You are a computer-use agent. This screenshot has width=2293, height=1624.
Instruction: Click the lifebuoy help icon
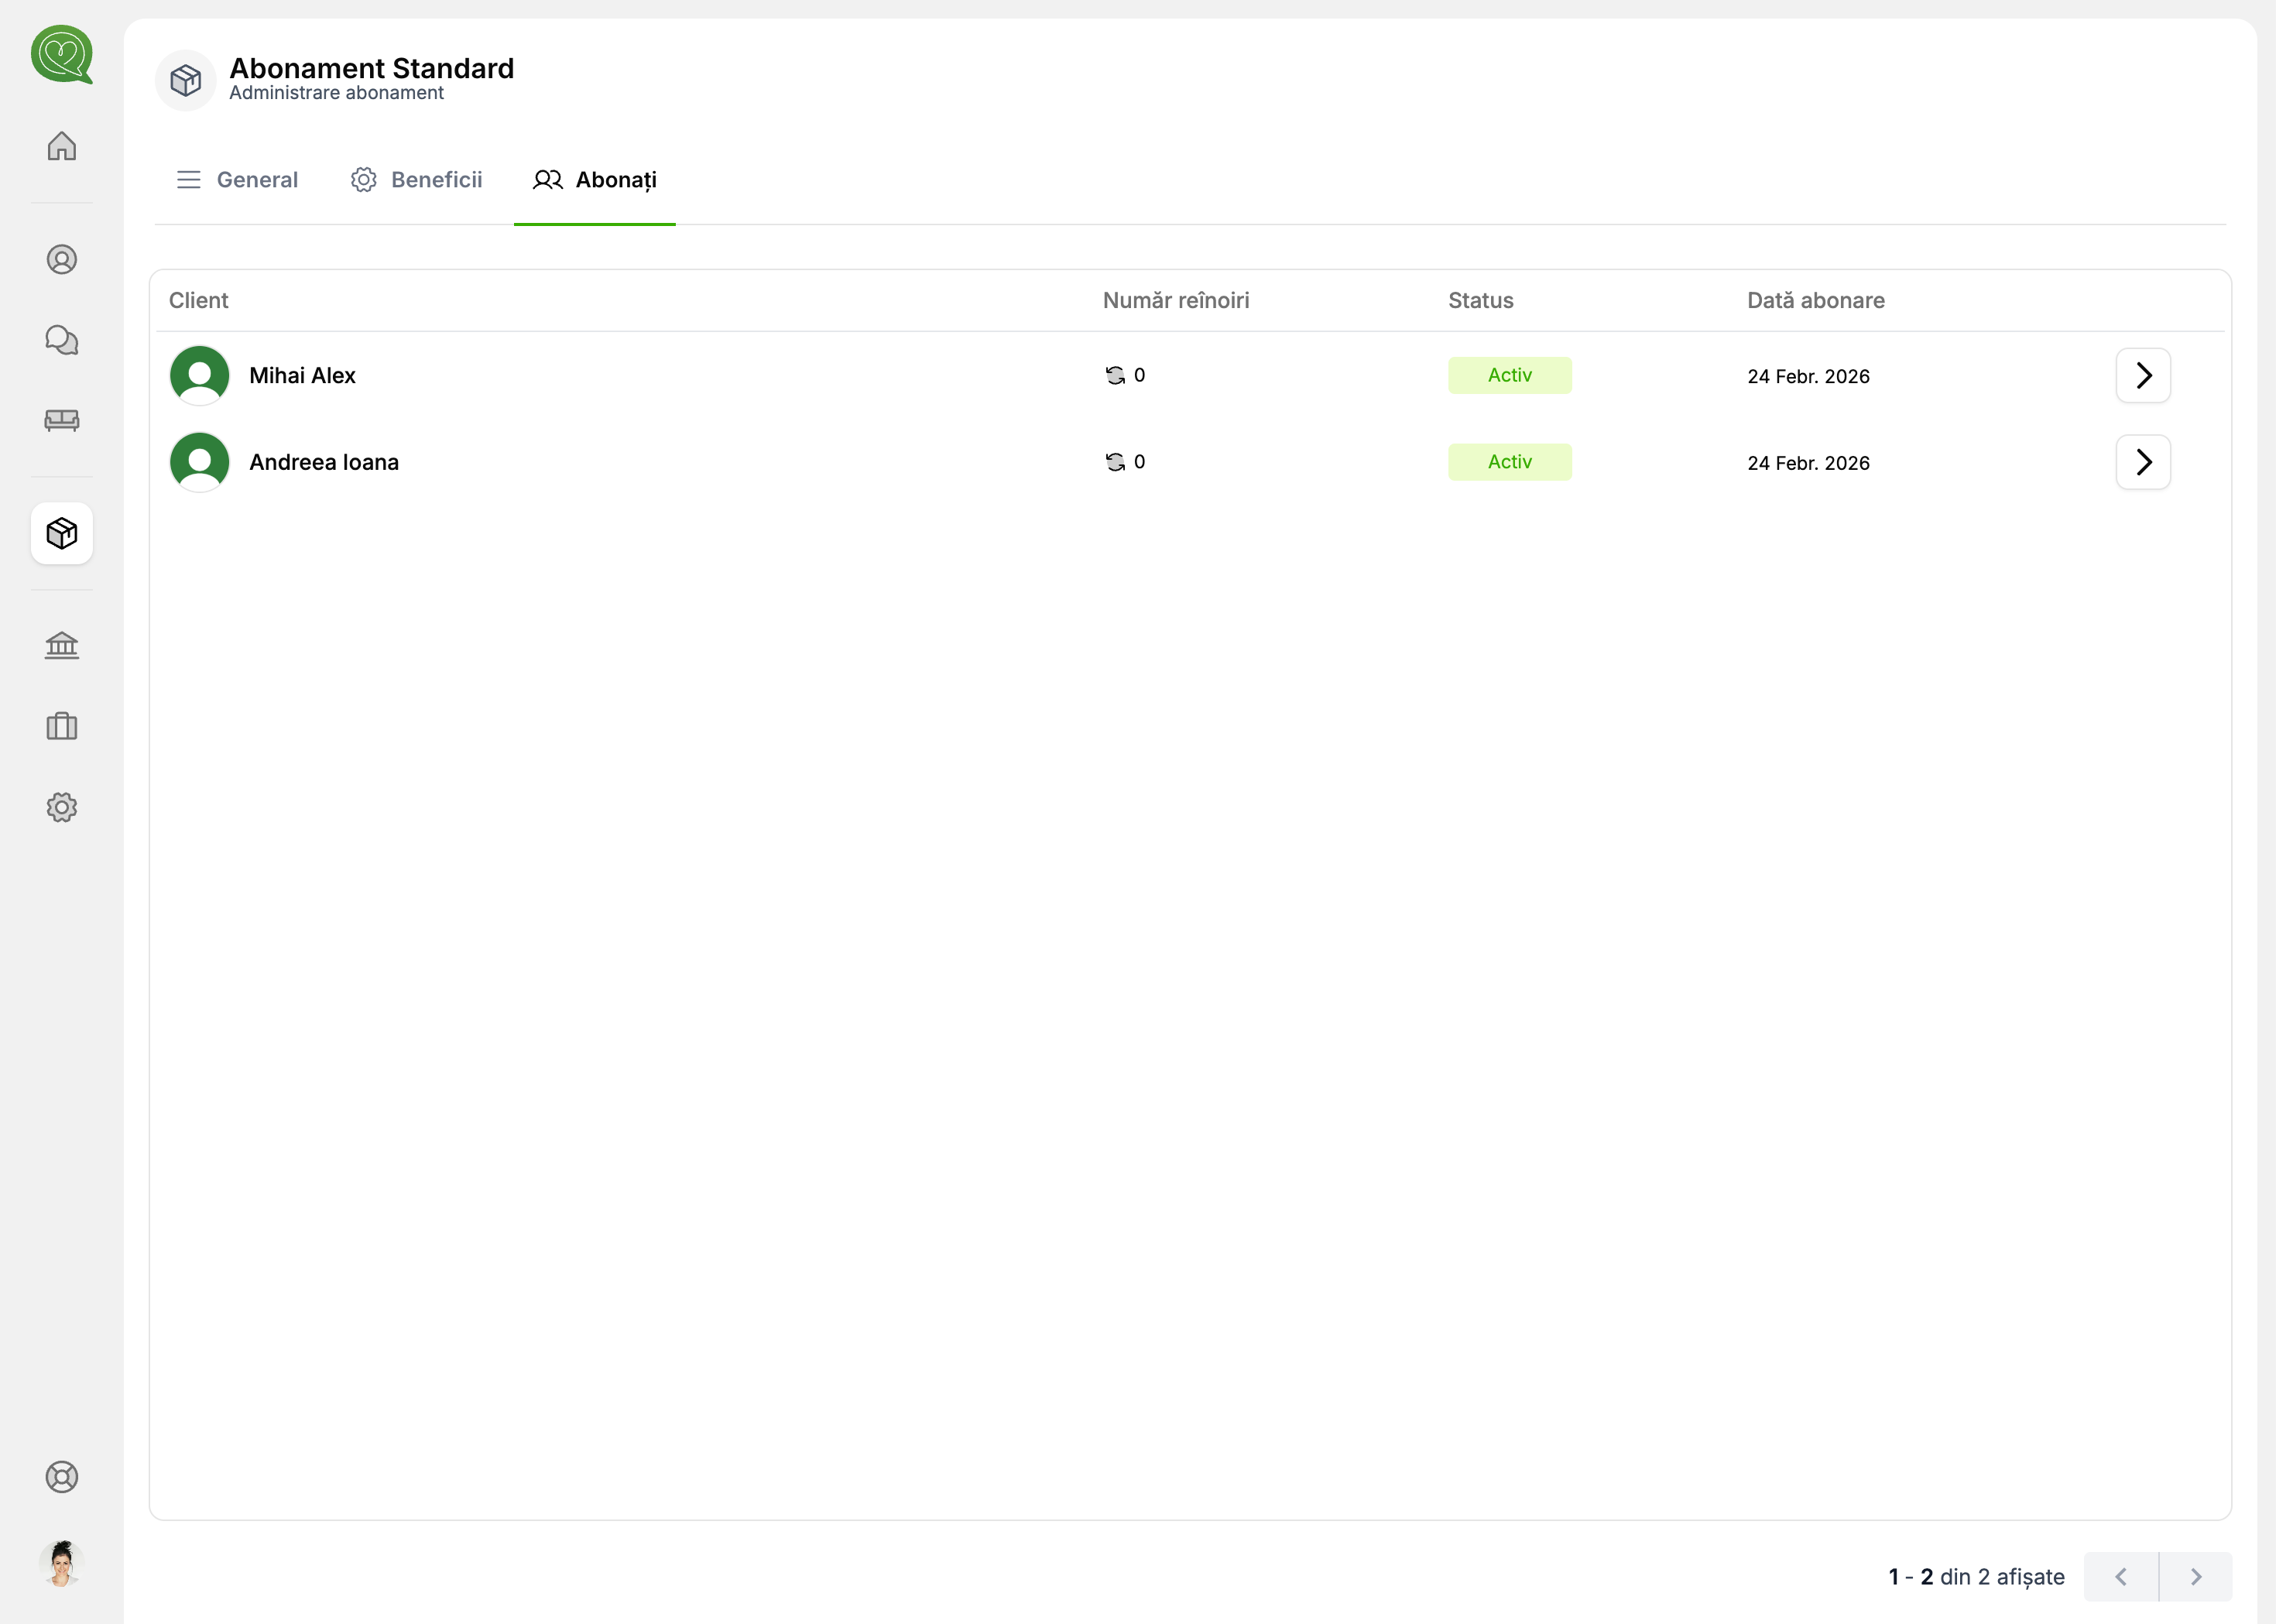coord(62,1478)
